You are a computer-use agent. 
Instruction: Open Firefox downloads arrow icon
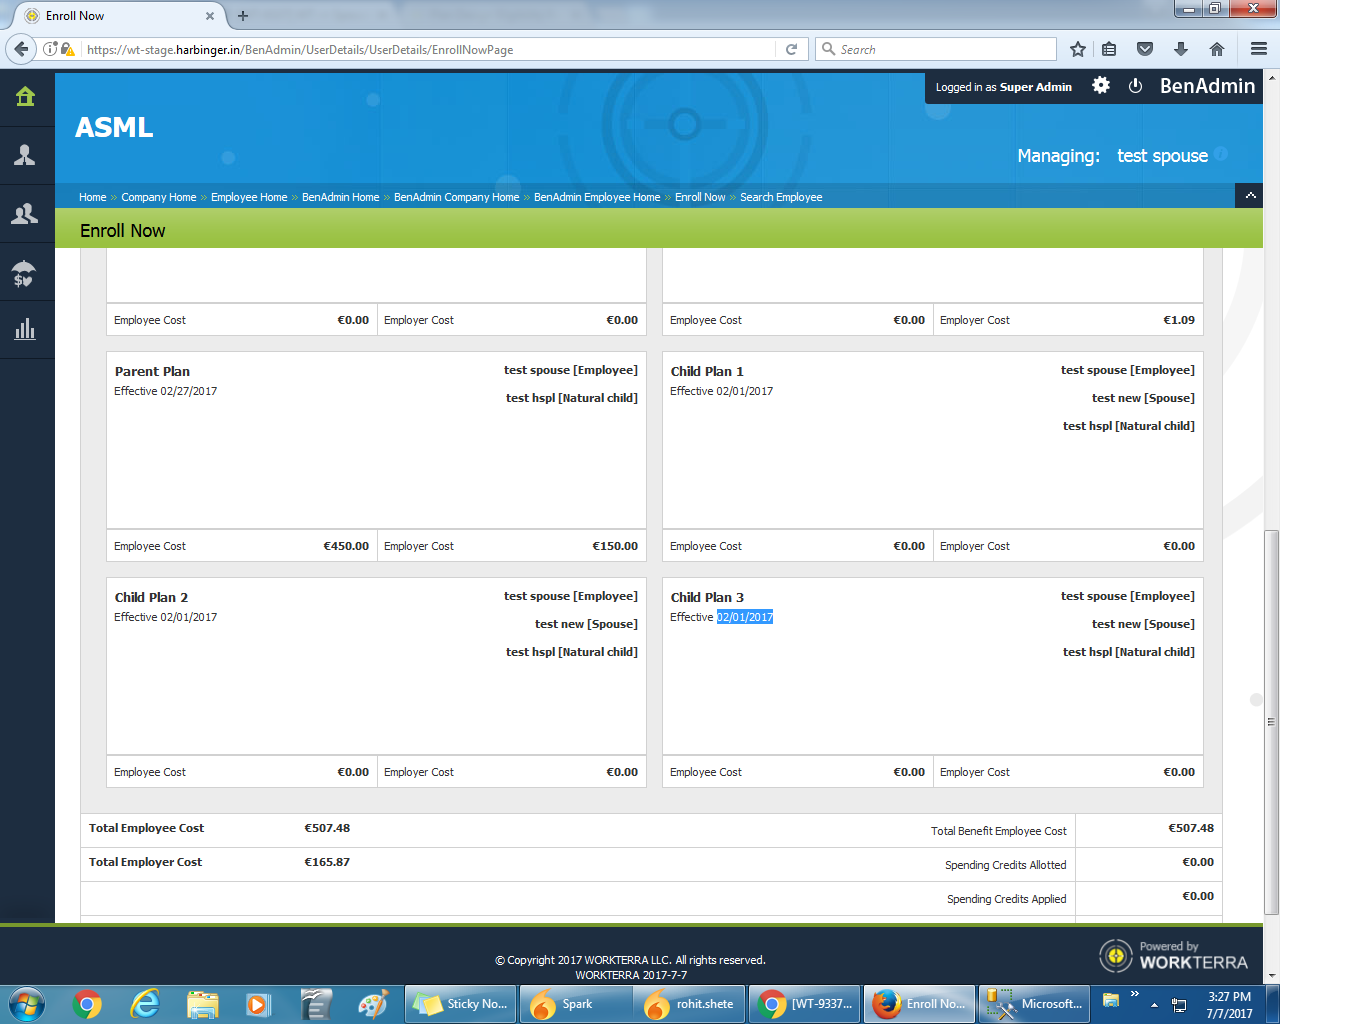click(1180, 49)
